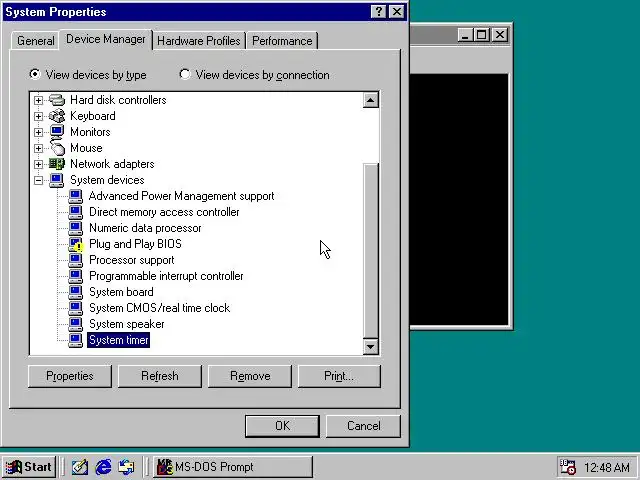Screen dimensions: 640x480
Task: Click the icon beside Programmable interrupt controller
Action: 76,276
